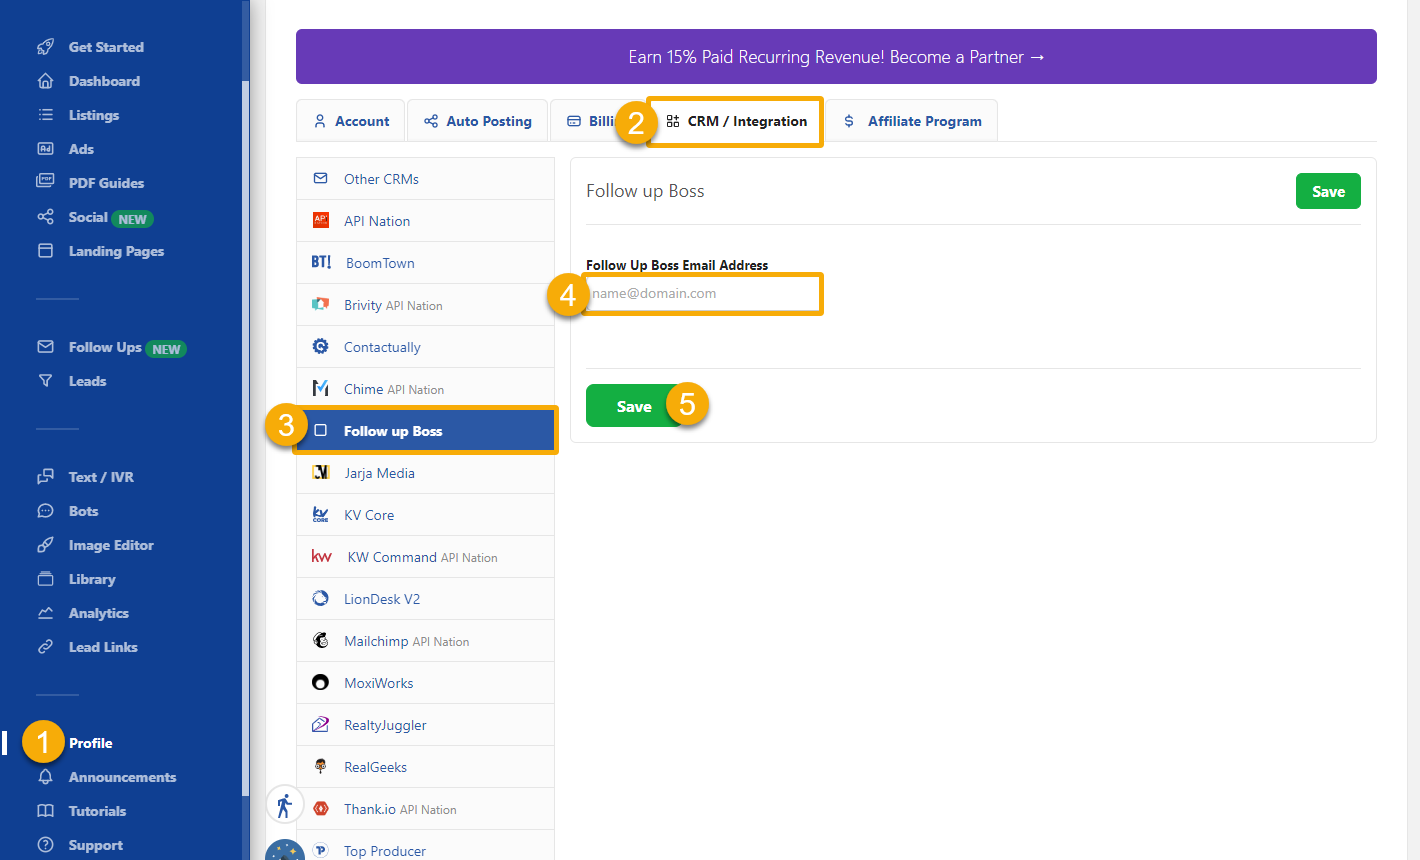This screenshot has height=860, width=1420.
Task: Click the BoomTown BT! logo icon
Action: pos(321,262)
